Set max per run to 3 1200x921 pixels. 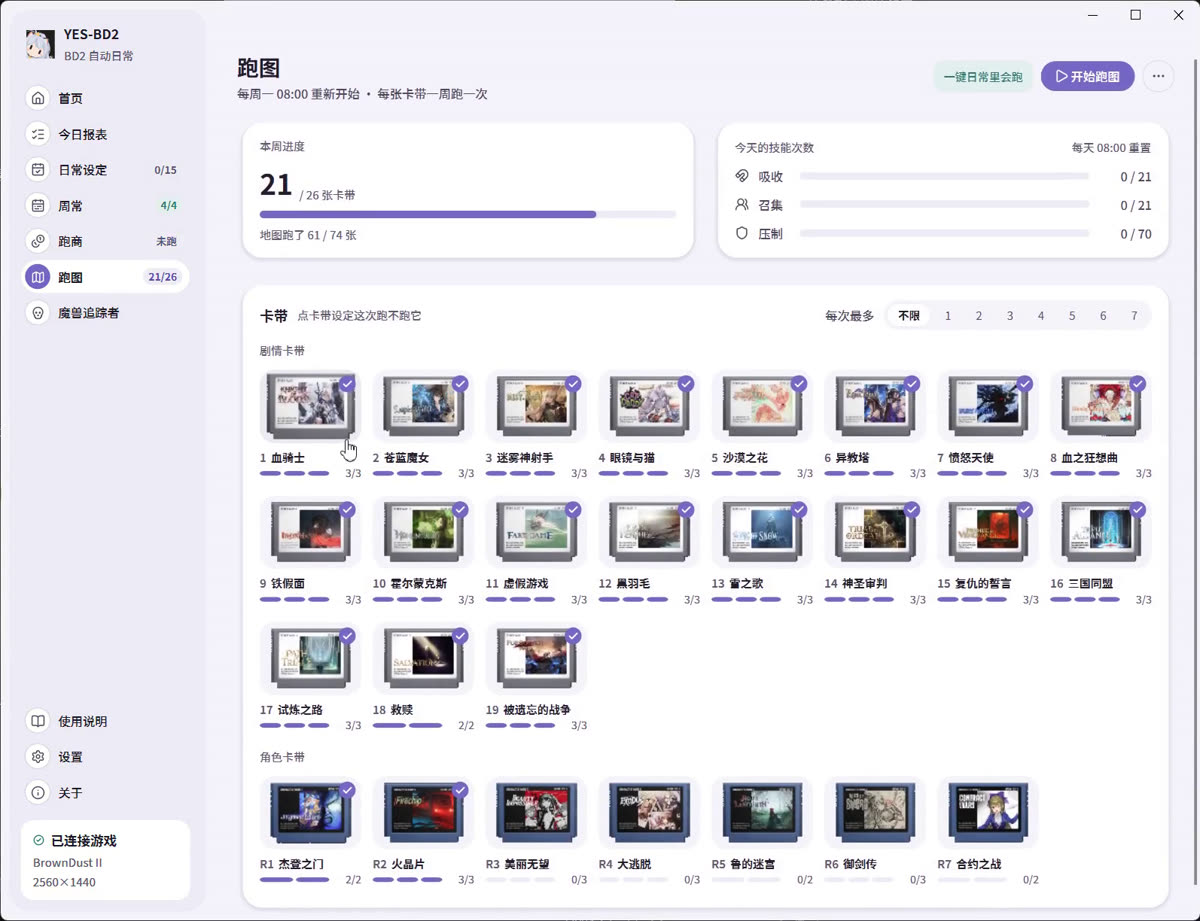click(1010, 316)
